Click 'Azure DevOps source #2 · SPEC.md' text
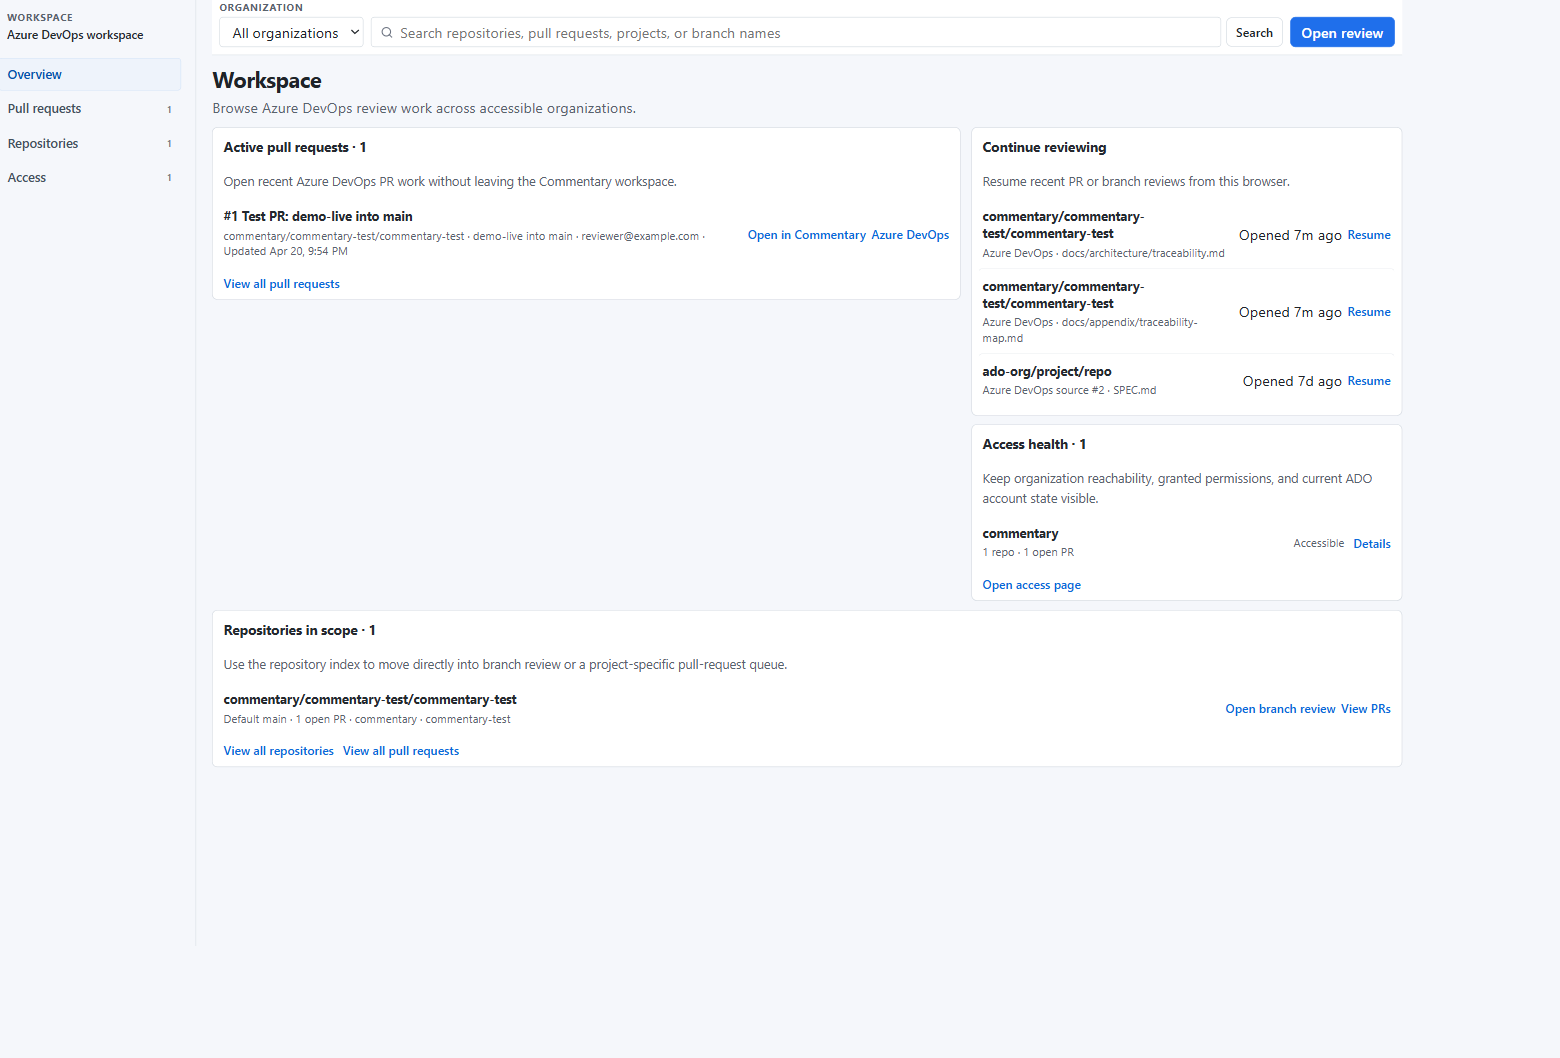This screenshot has width=1560, height=1058. pos(1069,390)
